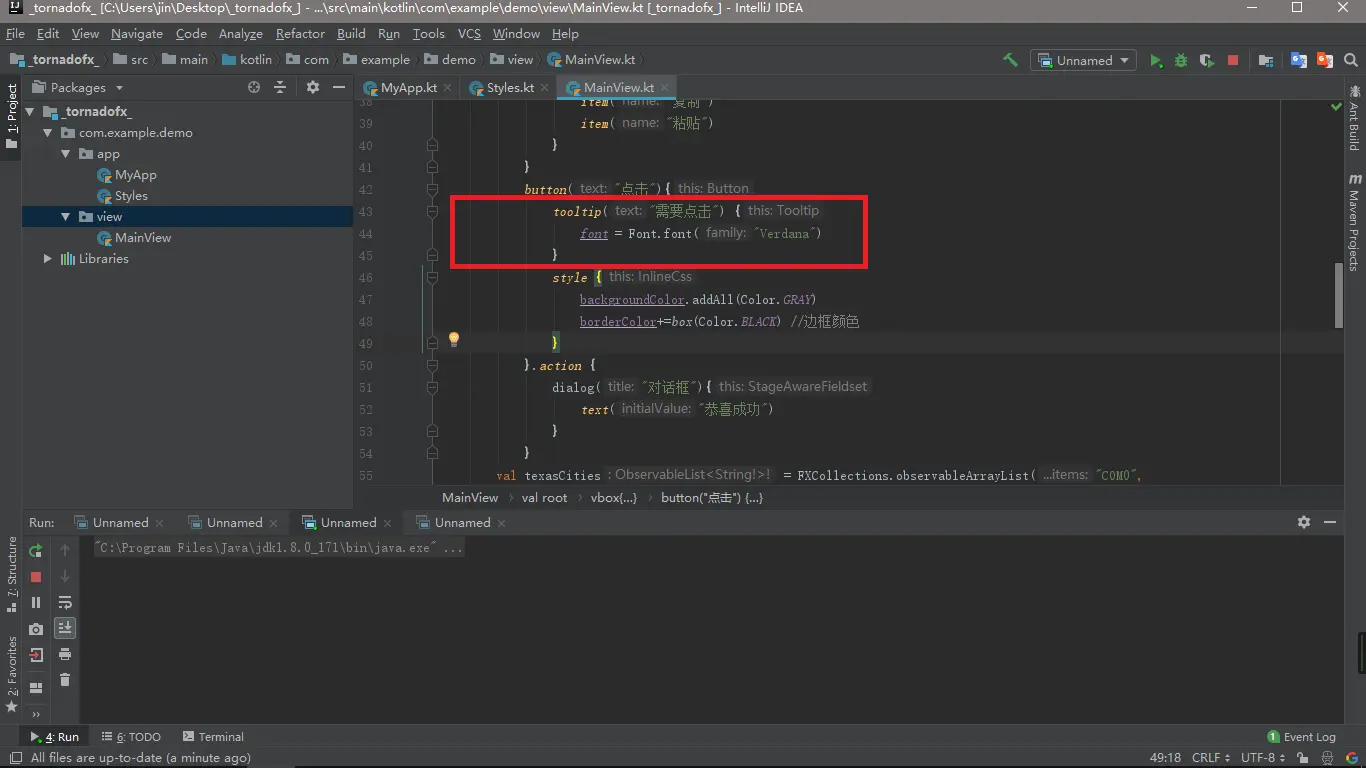Image resolution: width=1366 pixels, height=768 pixels.
Task: Select MyApp file in the tree
Action: [136, 175]
